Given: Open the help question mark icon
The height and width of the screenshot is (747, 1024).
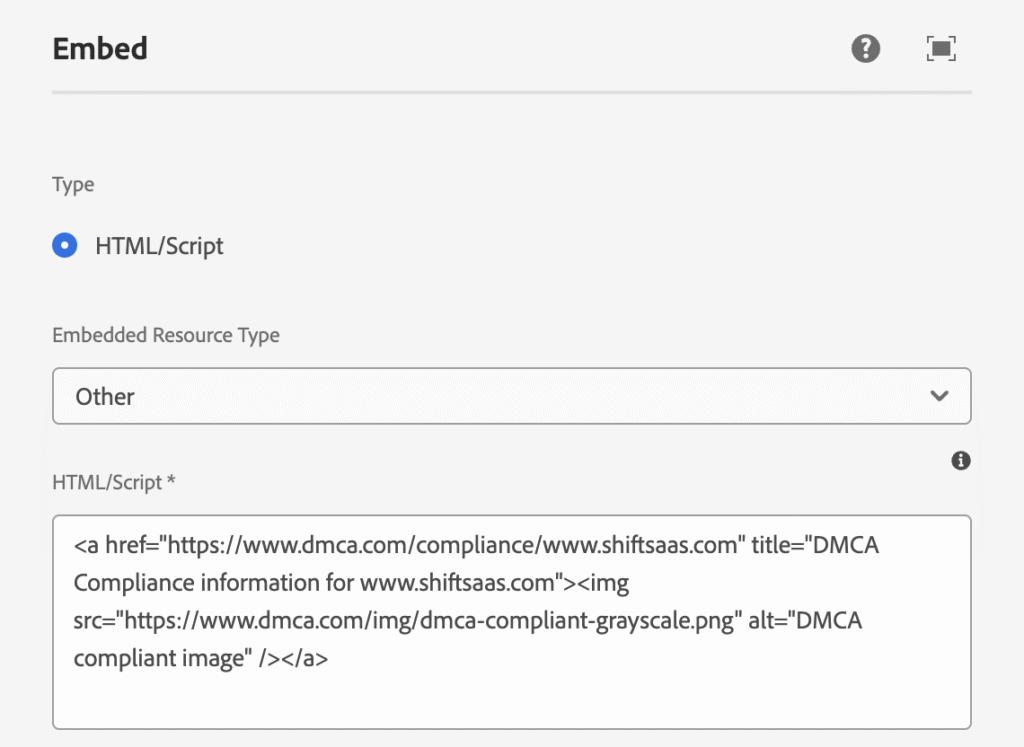Looking at the screenshot, I should coord(865,48).
